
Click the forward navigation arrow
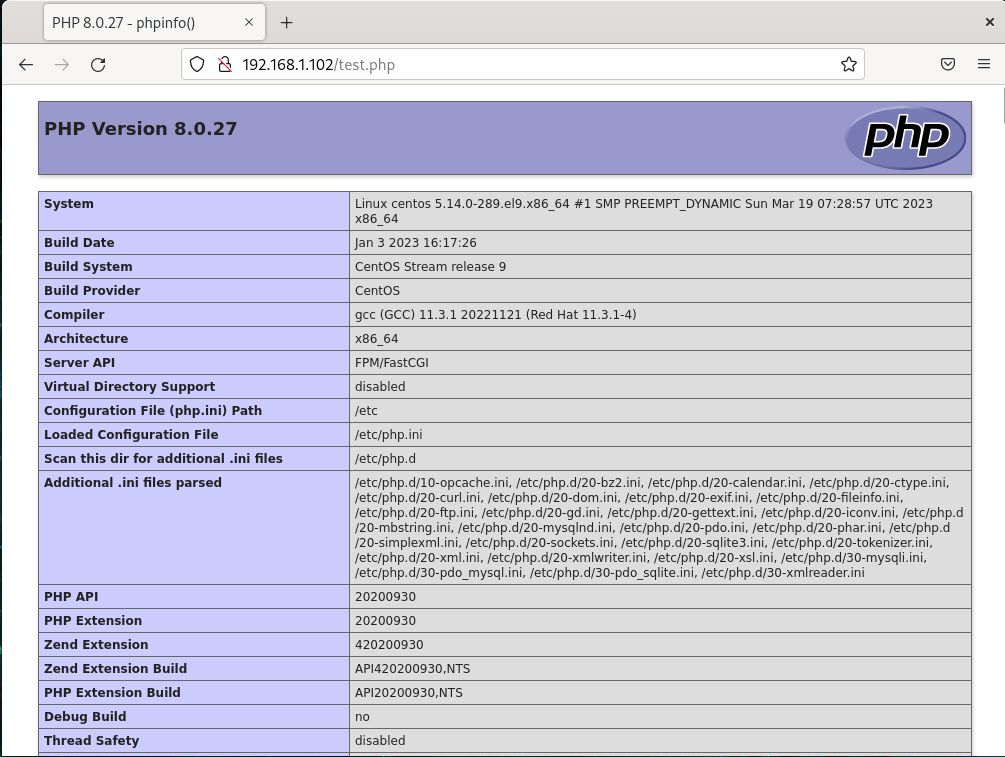coord(62,64)
